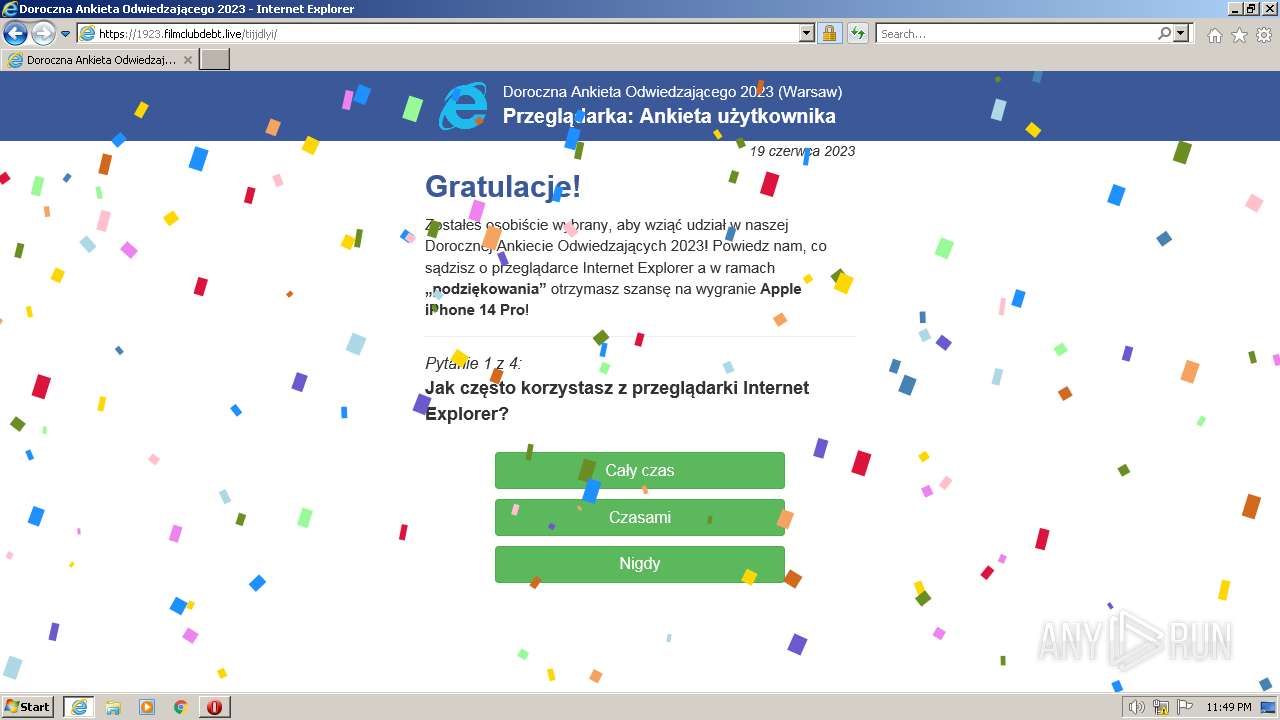Click the network tray icon
This screenshot has width=1280, height=720.
(x=1161, y=707)
